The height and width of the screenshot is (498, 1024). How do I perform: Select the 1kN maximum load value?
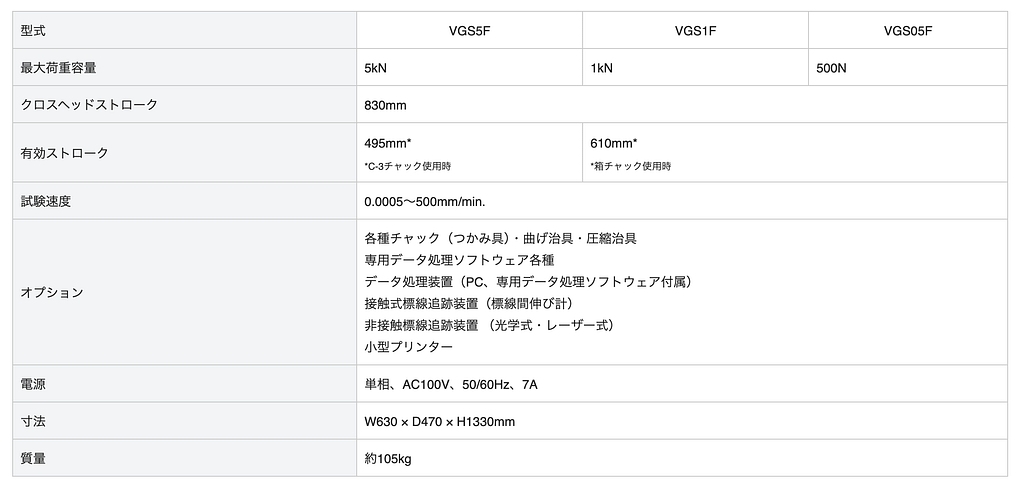point(602,68)
